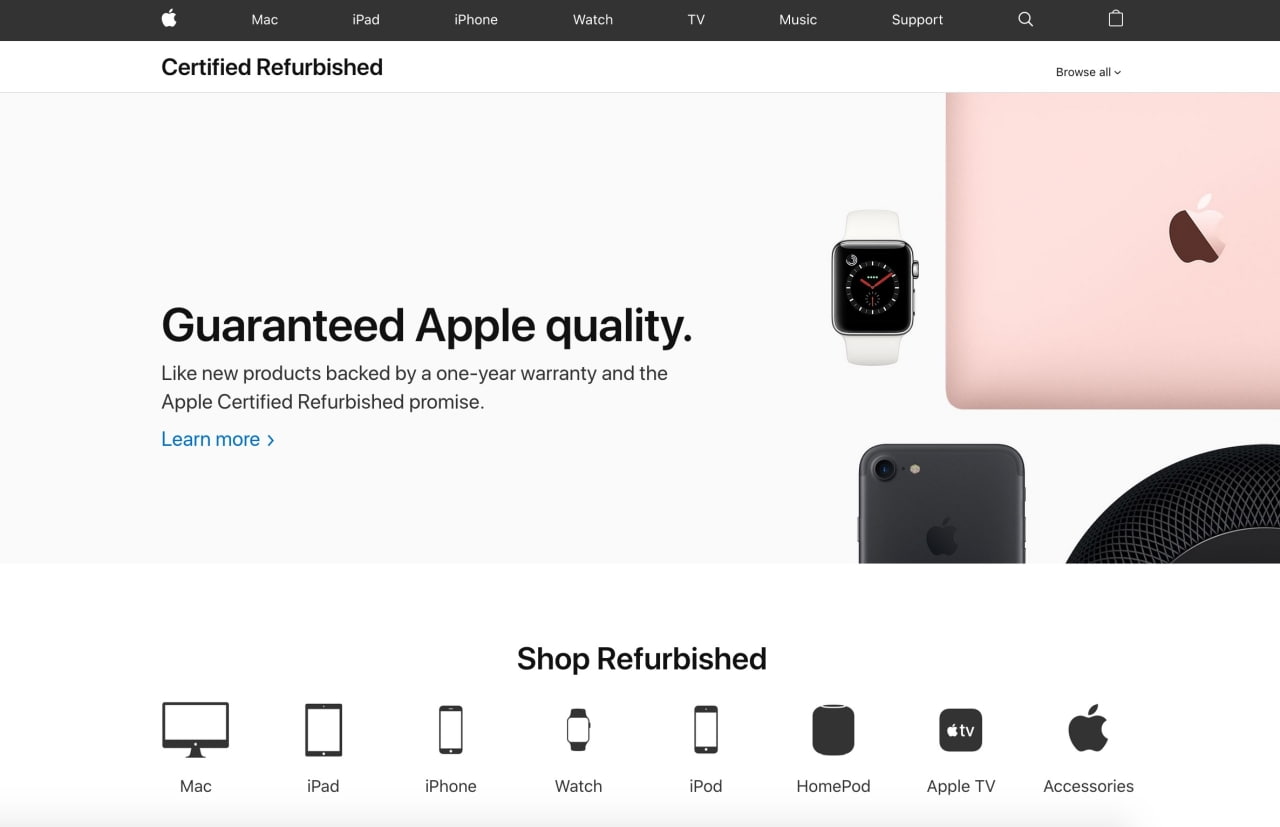Open TV in the top navigation
The width and height of the screenshot is (1280, 827).
coord(696,19)
